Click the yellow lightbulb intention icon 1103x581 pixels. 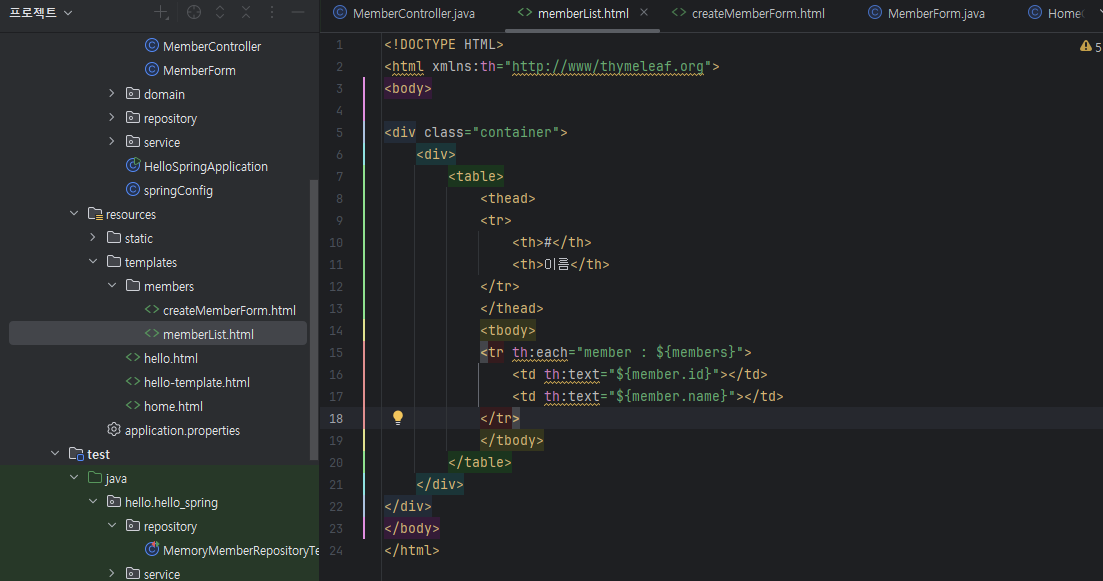[397, 418]
